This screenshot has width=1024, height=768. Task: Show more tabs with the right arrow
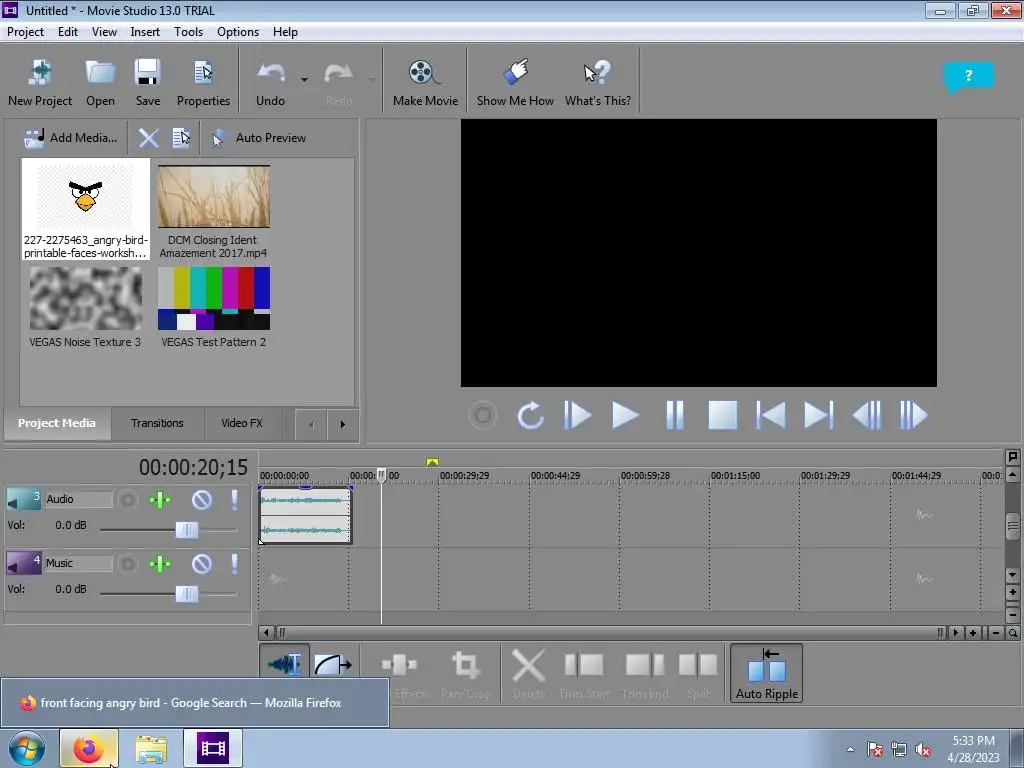click(x=342, y=424)
